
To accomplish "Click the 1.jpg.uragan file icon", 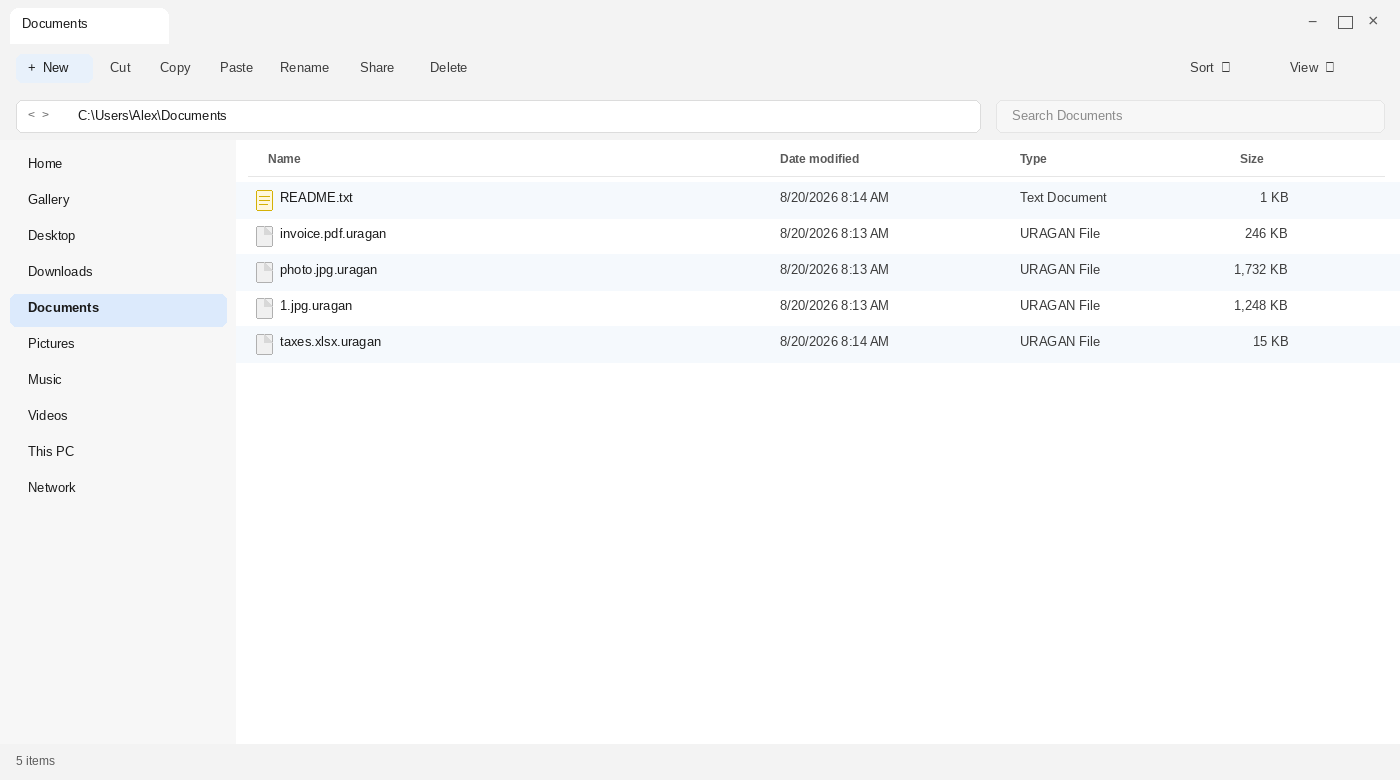I will [264, 308].
